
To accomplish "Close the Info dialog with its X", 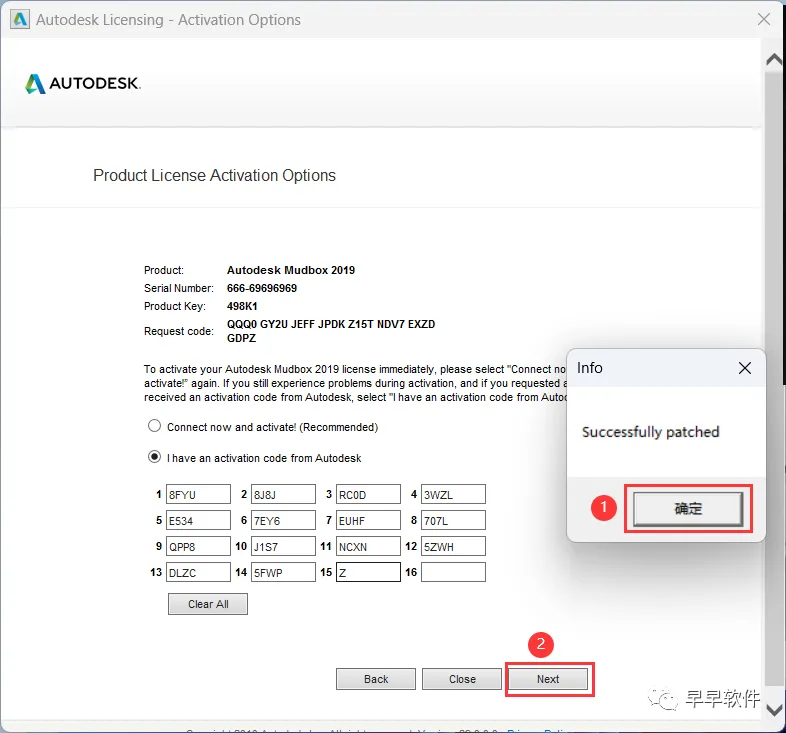I will (744, 368).
